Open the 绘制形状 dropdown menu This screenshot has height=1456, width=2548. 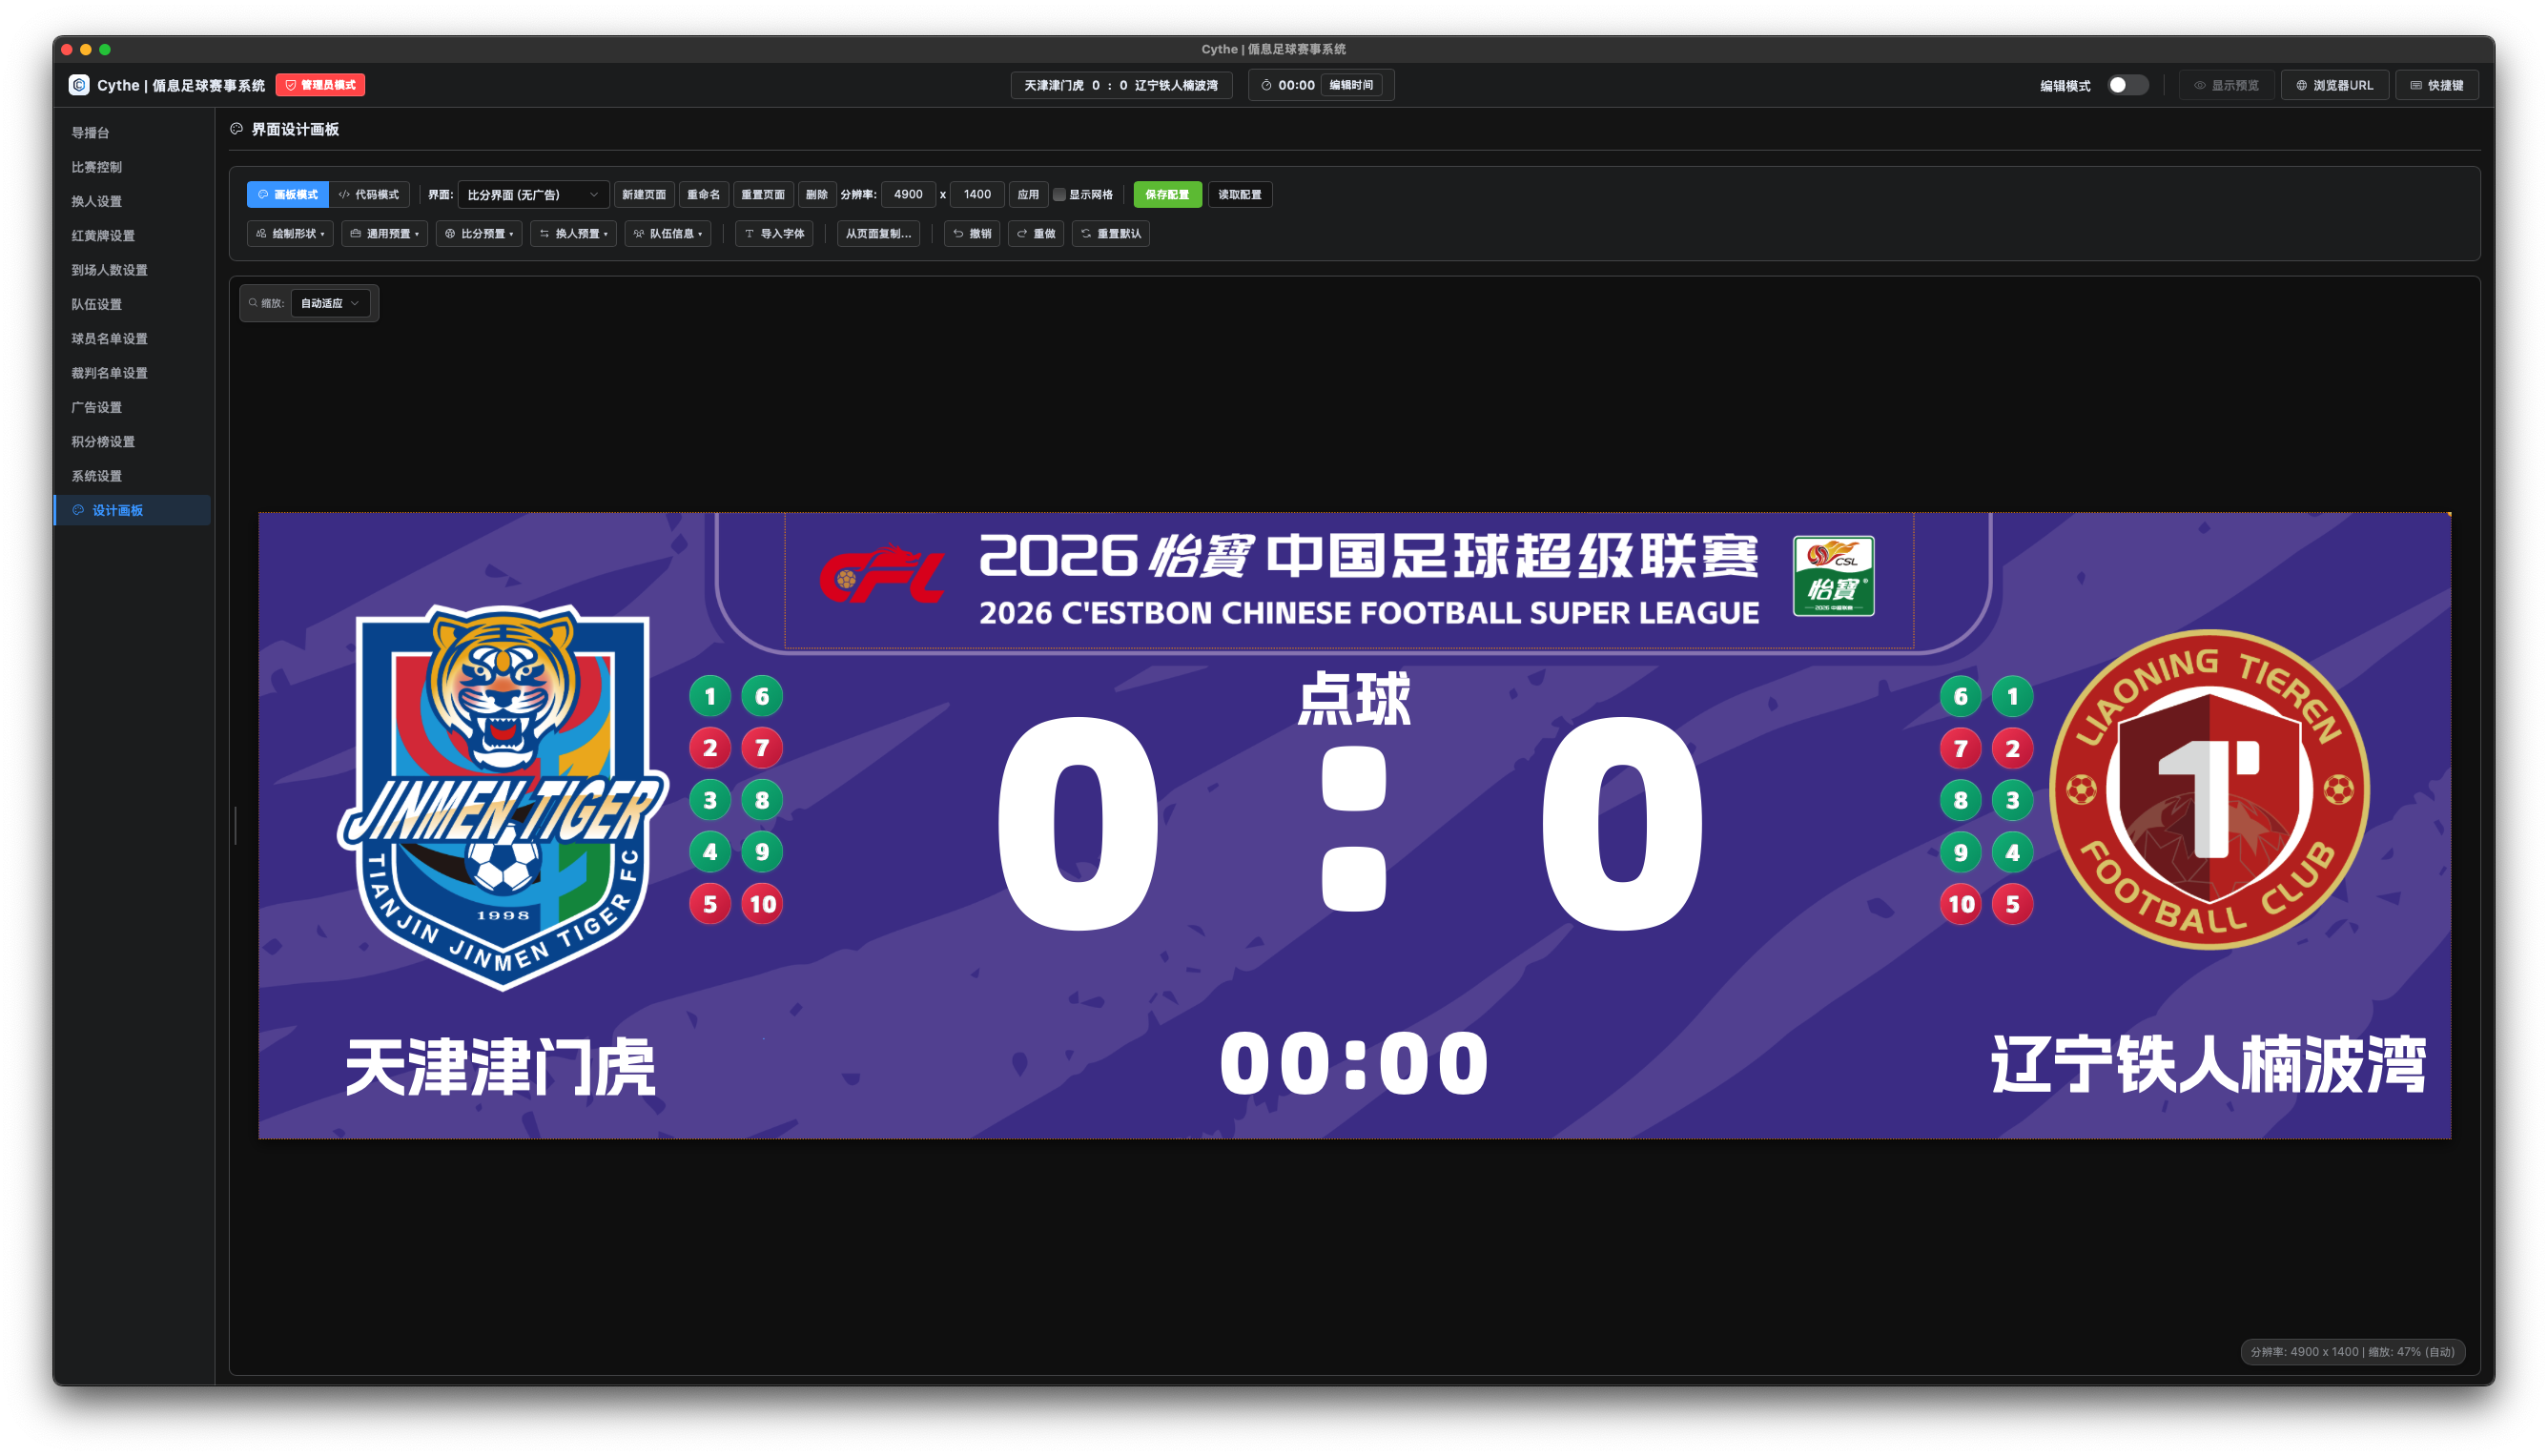coord(290,234)
